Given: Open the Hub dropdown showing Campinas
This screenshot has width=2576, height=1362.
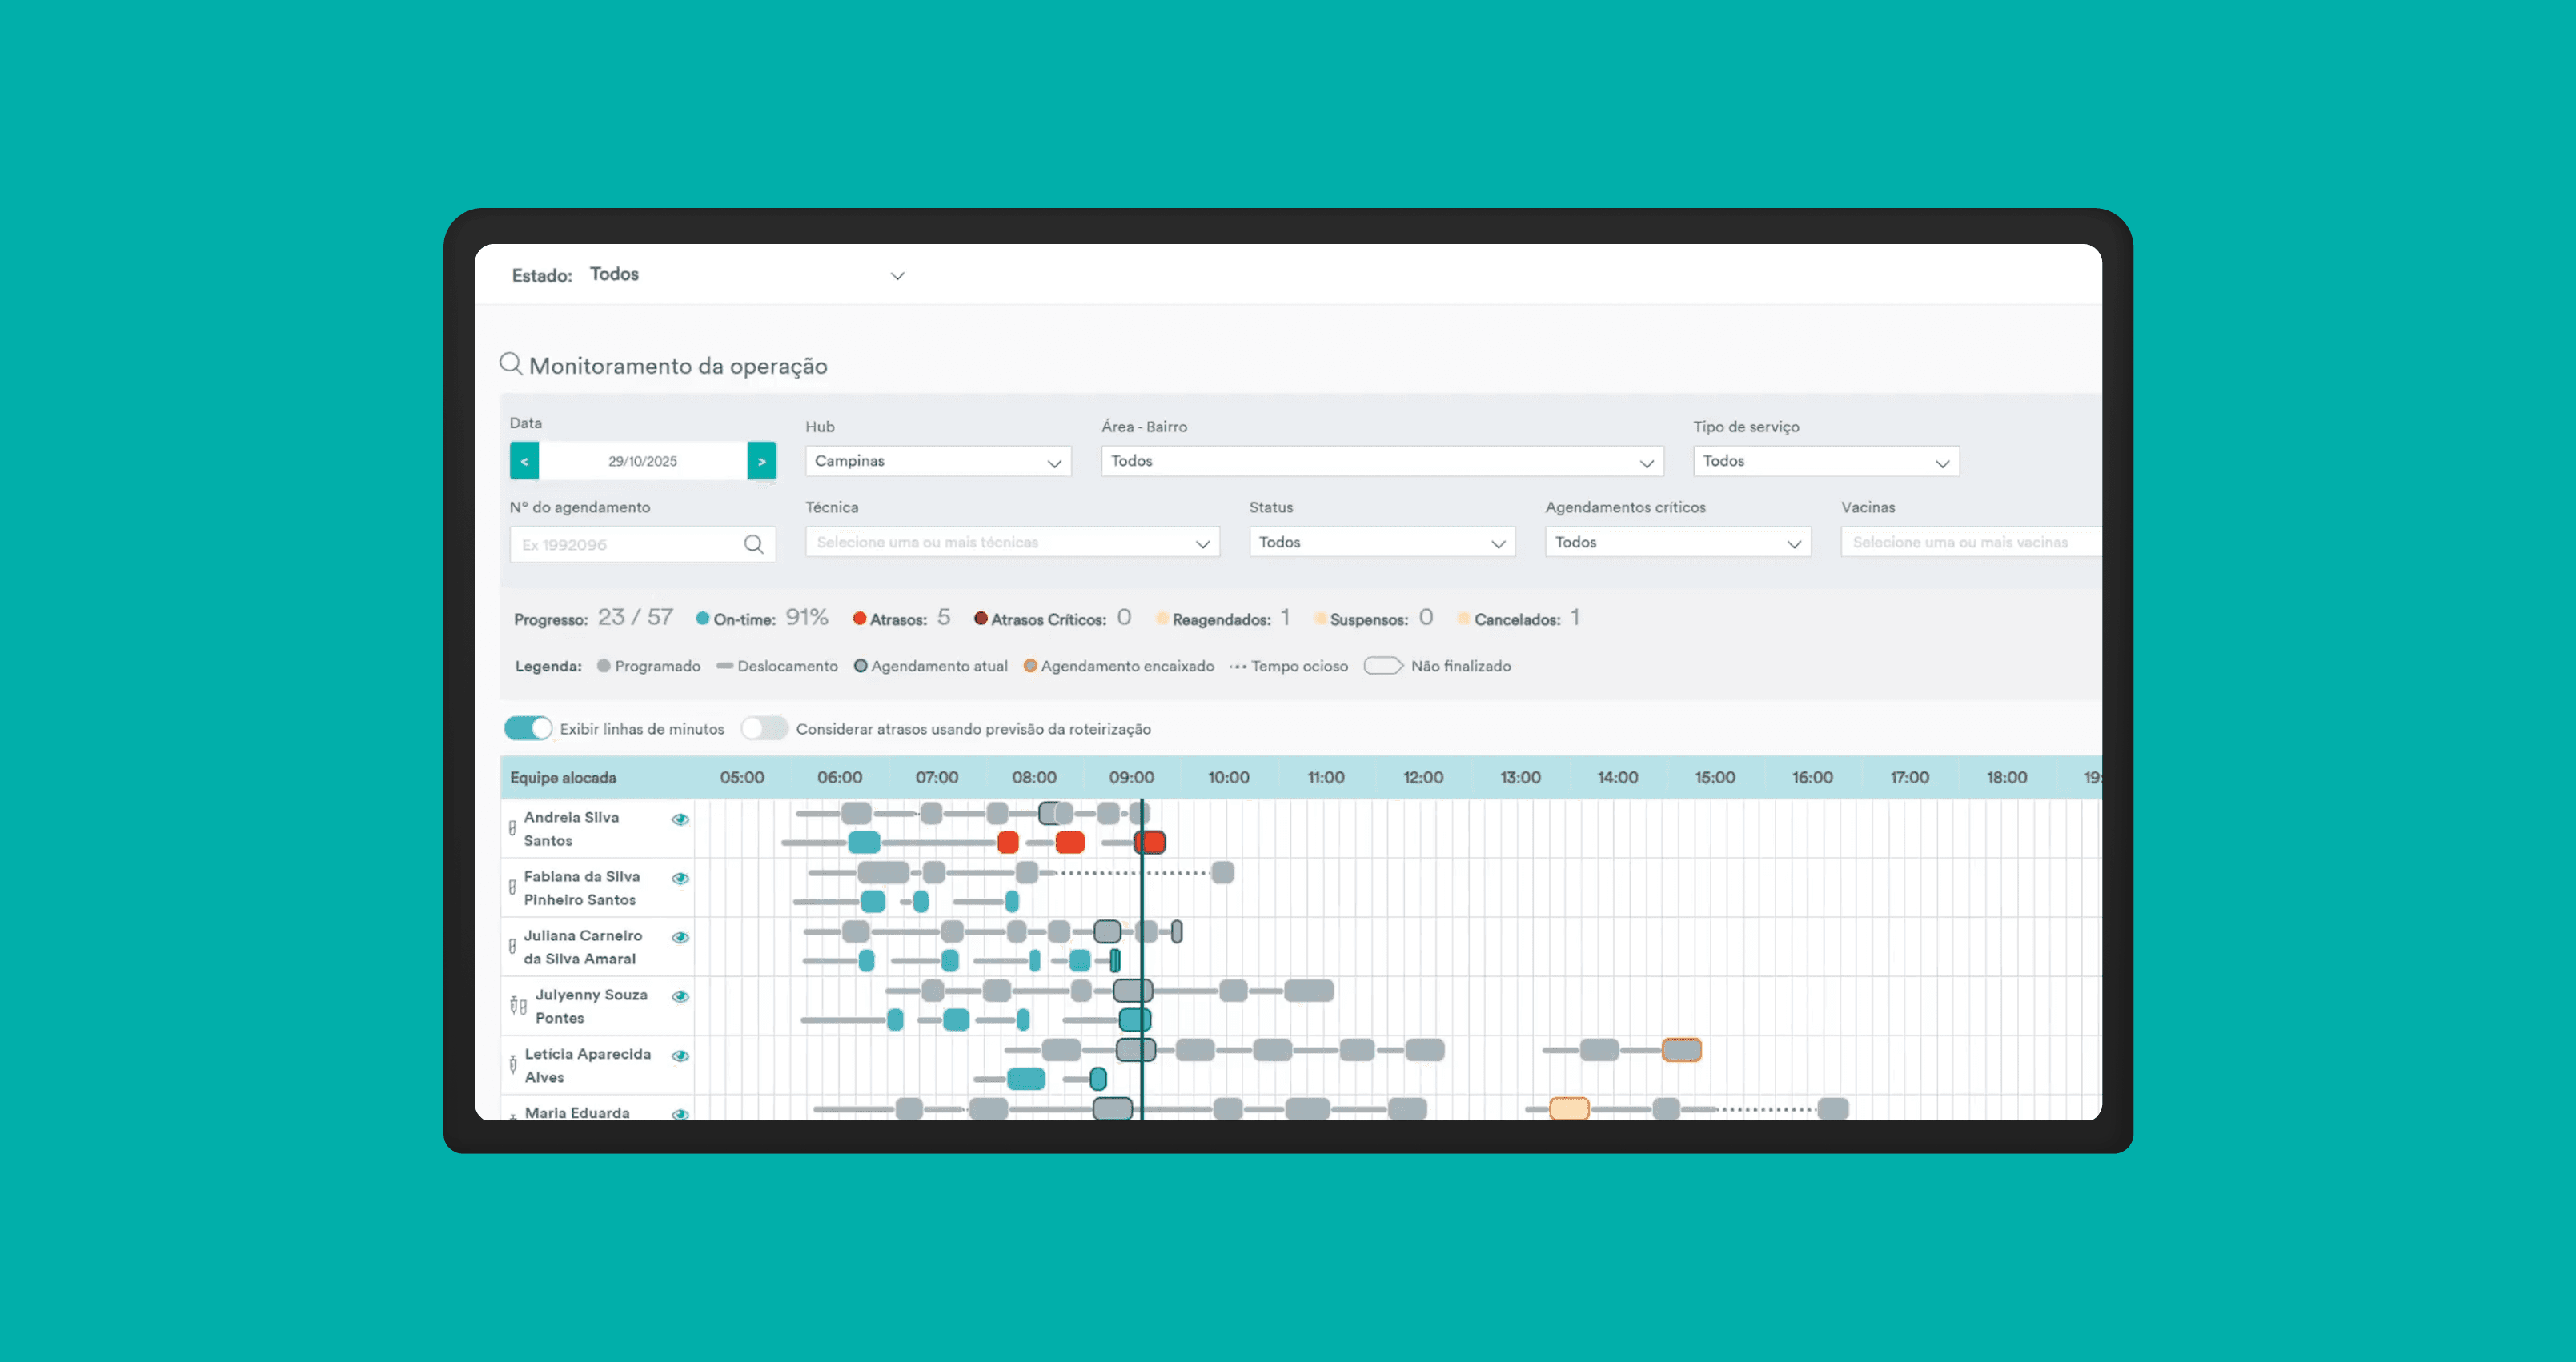Looking at the screenshot, I should [937, 461].
